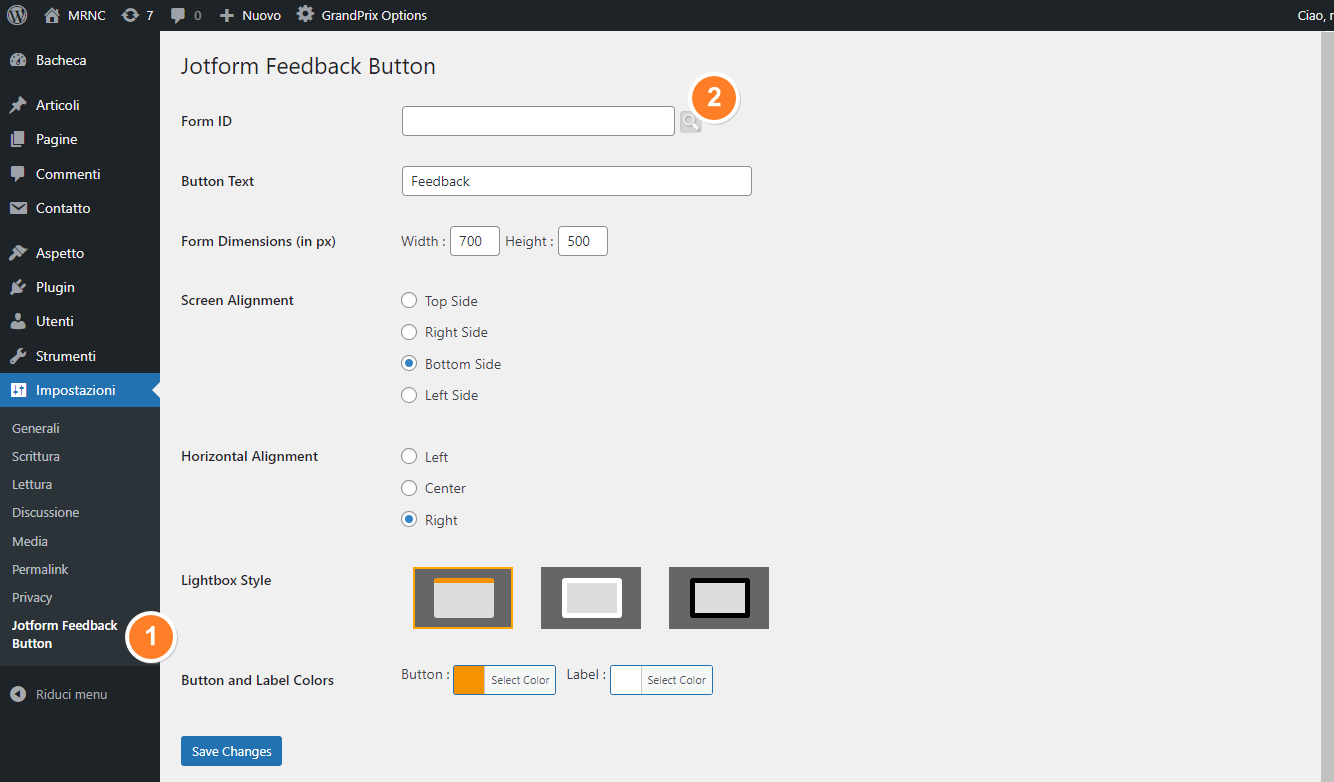Click the Aspetto paintbrush icon
This screenshot has height=782, width=1334.
[x=18, y=253]
